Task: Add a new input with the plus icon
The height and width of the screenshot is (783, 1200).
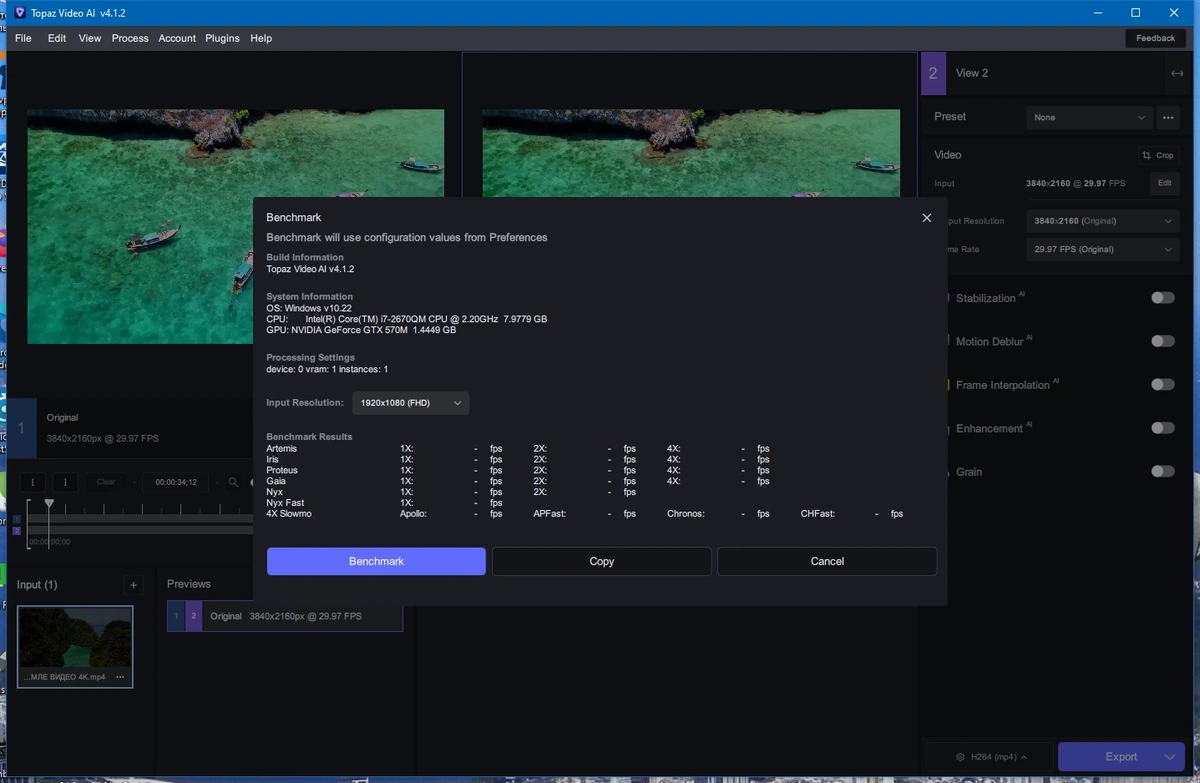Action: click(133, 585)
